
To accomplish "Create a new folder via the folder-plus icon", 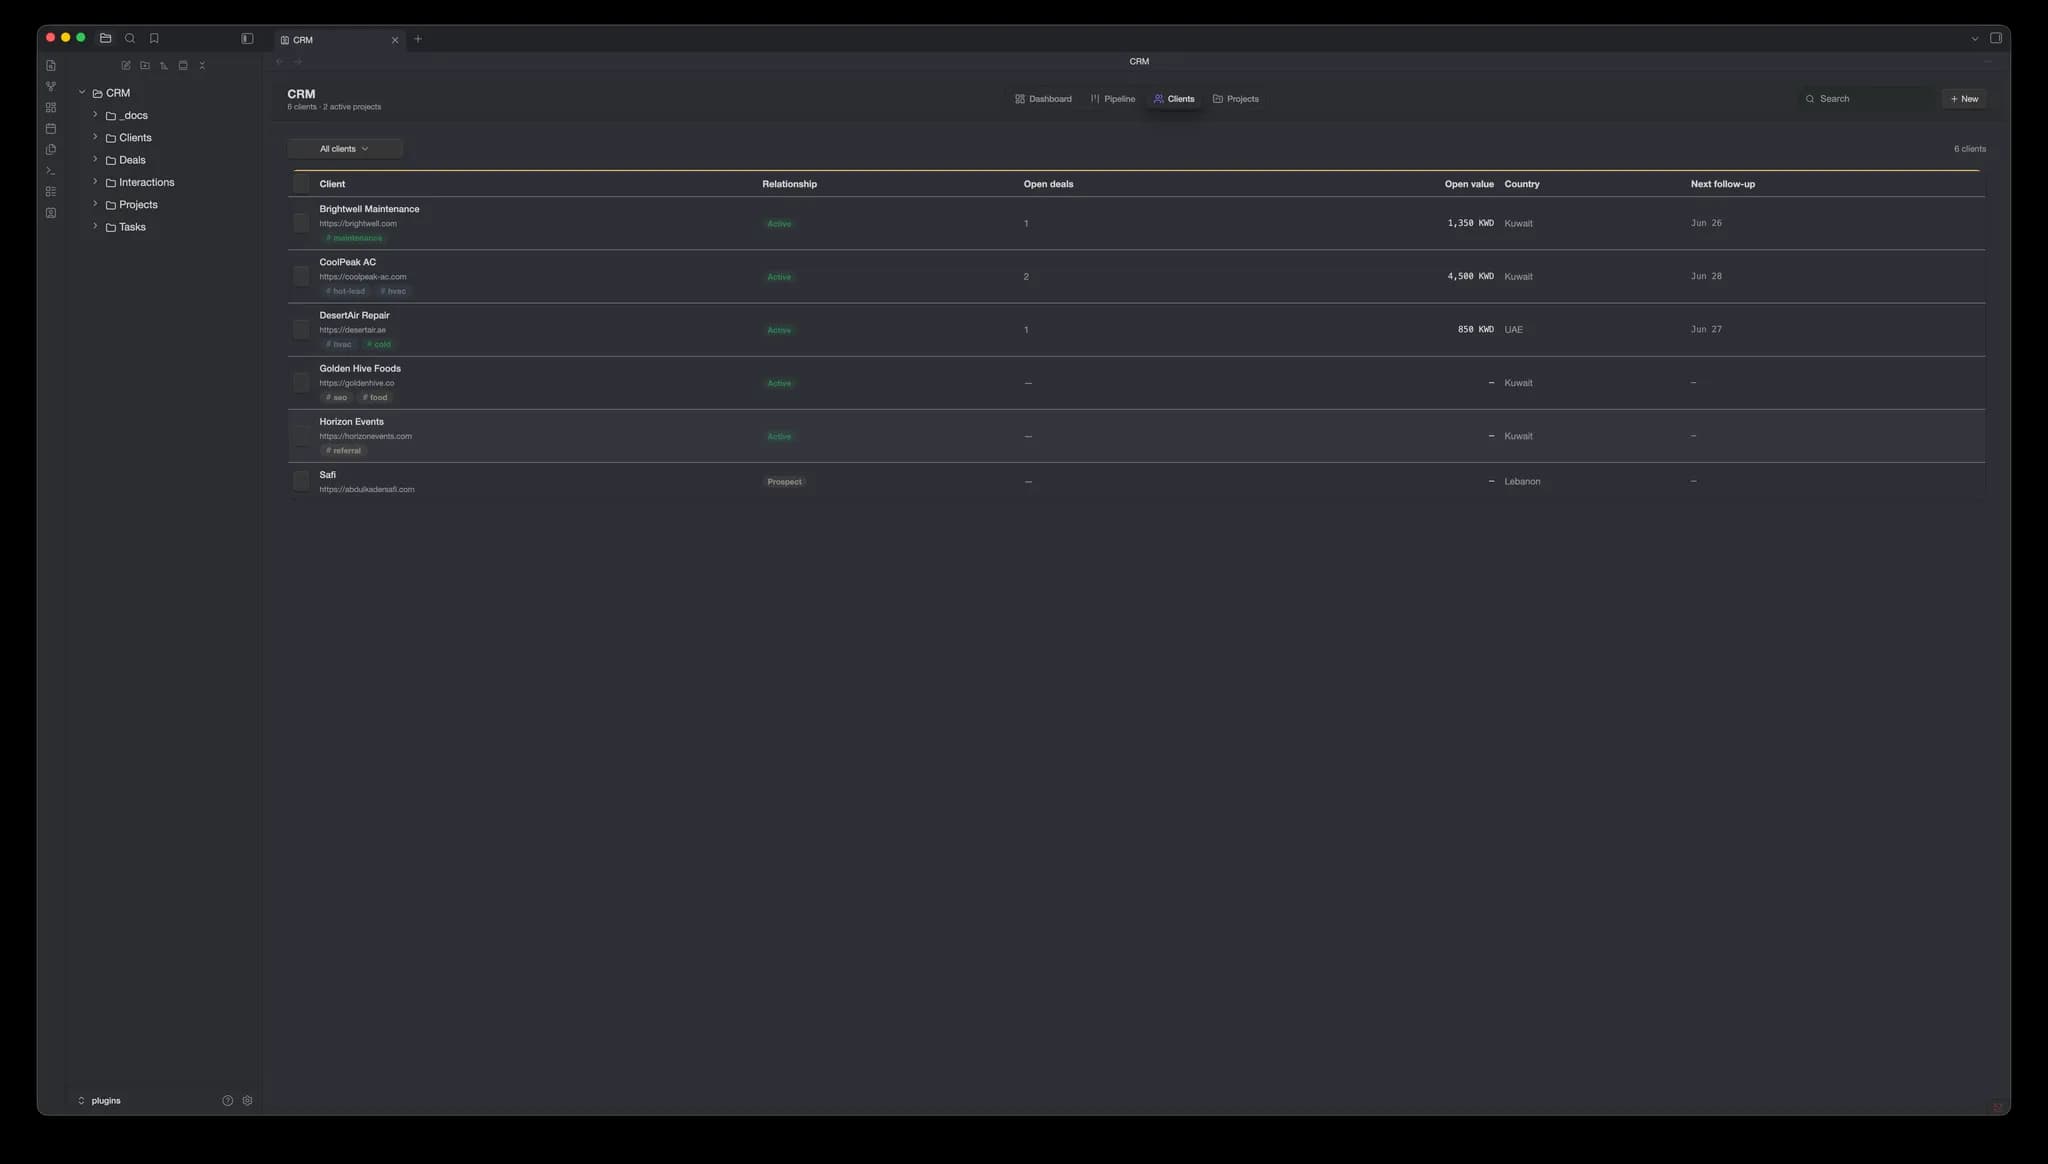I will pos(145,65).
